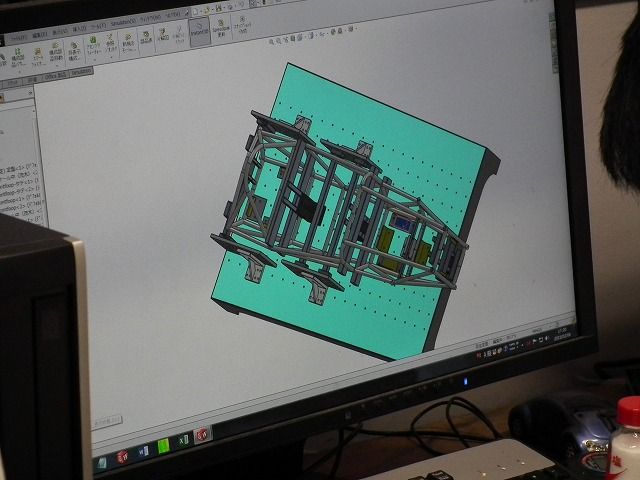Click the active SolidWorks taskbar icon

[x=203, y=435]
